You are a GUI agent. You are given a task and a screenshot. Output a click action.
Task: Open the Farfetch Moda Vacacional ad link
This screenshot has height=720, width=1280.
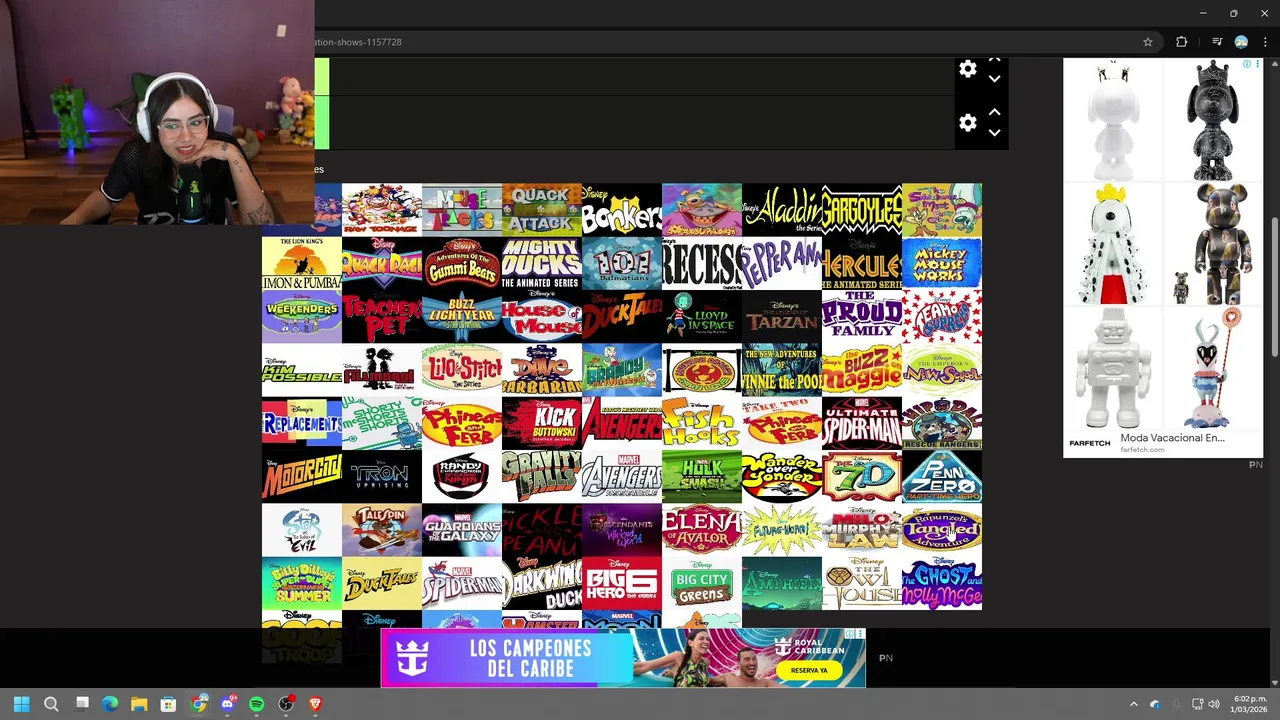tap(1172, 438)
